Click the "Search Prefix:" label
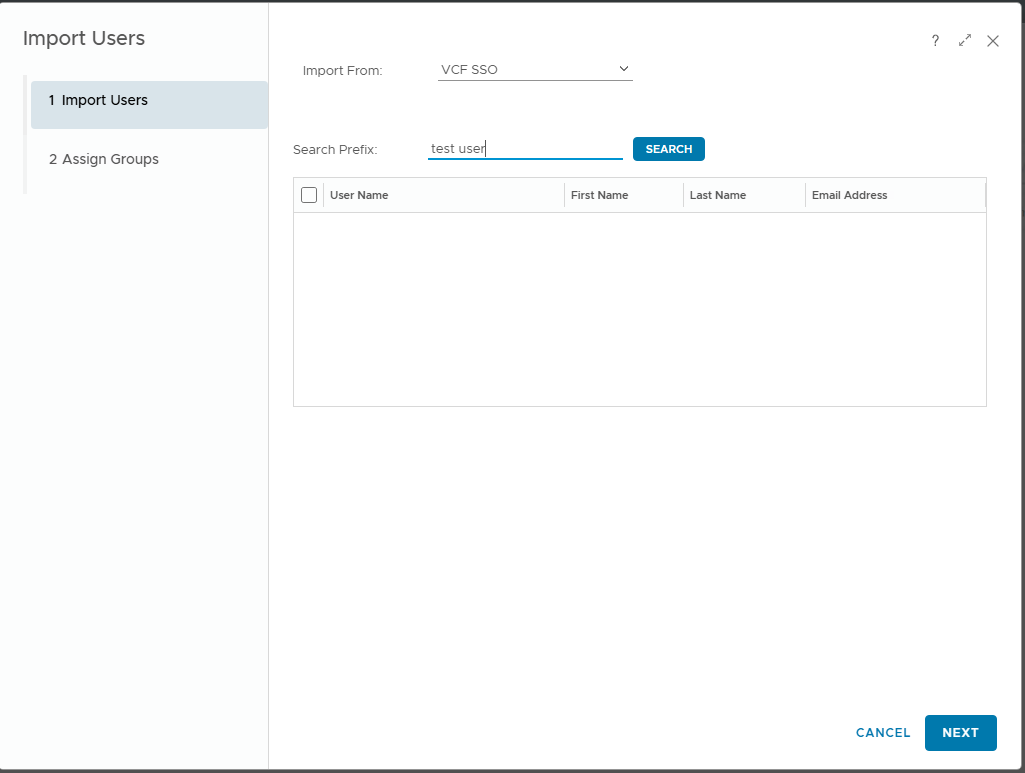Image resolution: width=1025 pixels, height=773 pixels. 335,150
